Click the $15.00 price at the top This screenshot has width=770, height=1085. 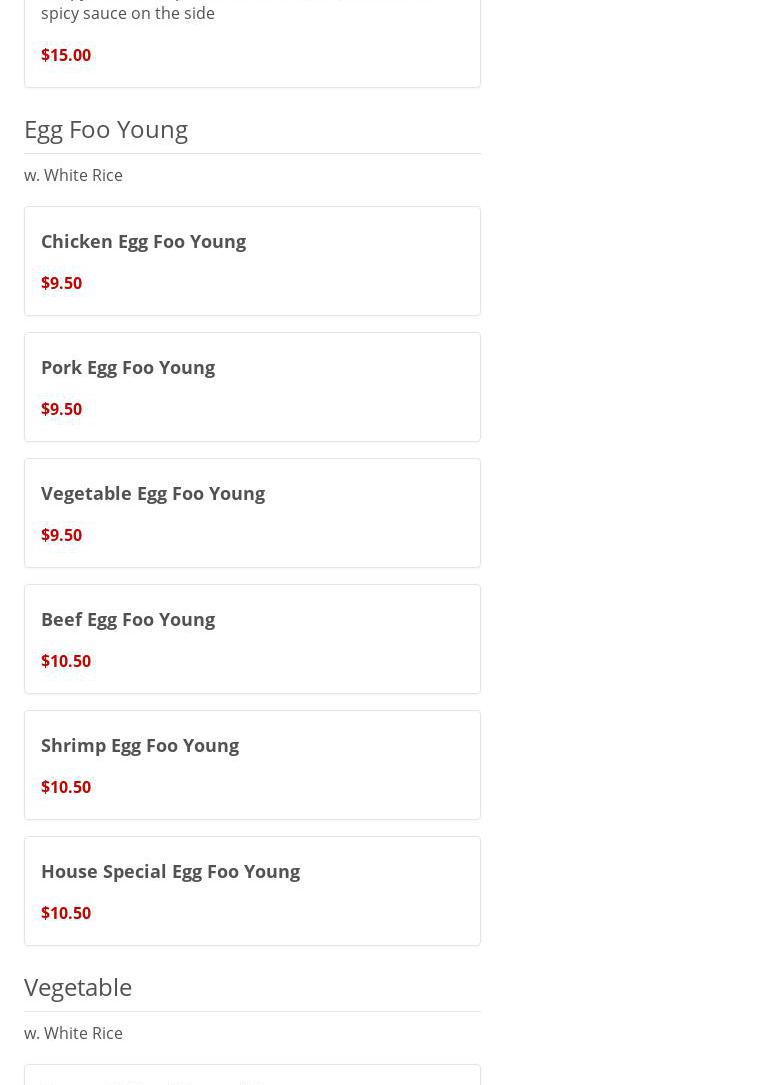66,55
